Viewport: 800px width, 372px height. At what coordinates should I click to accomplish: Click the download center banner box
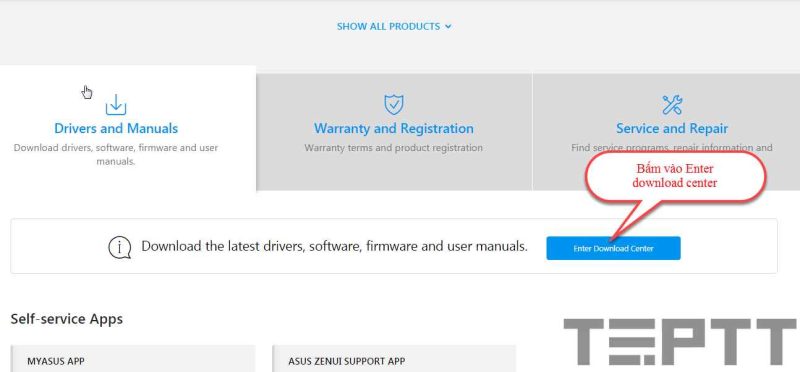click(394, 246)
